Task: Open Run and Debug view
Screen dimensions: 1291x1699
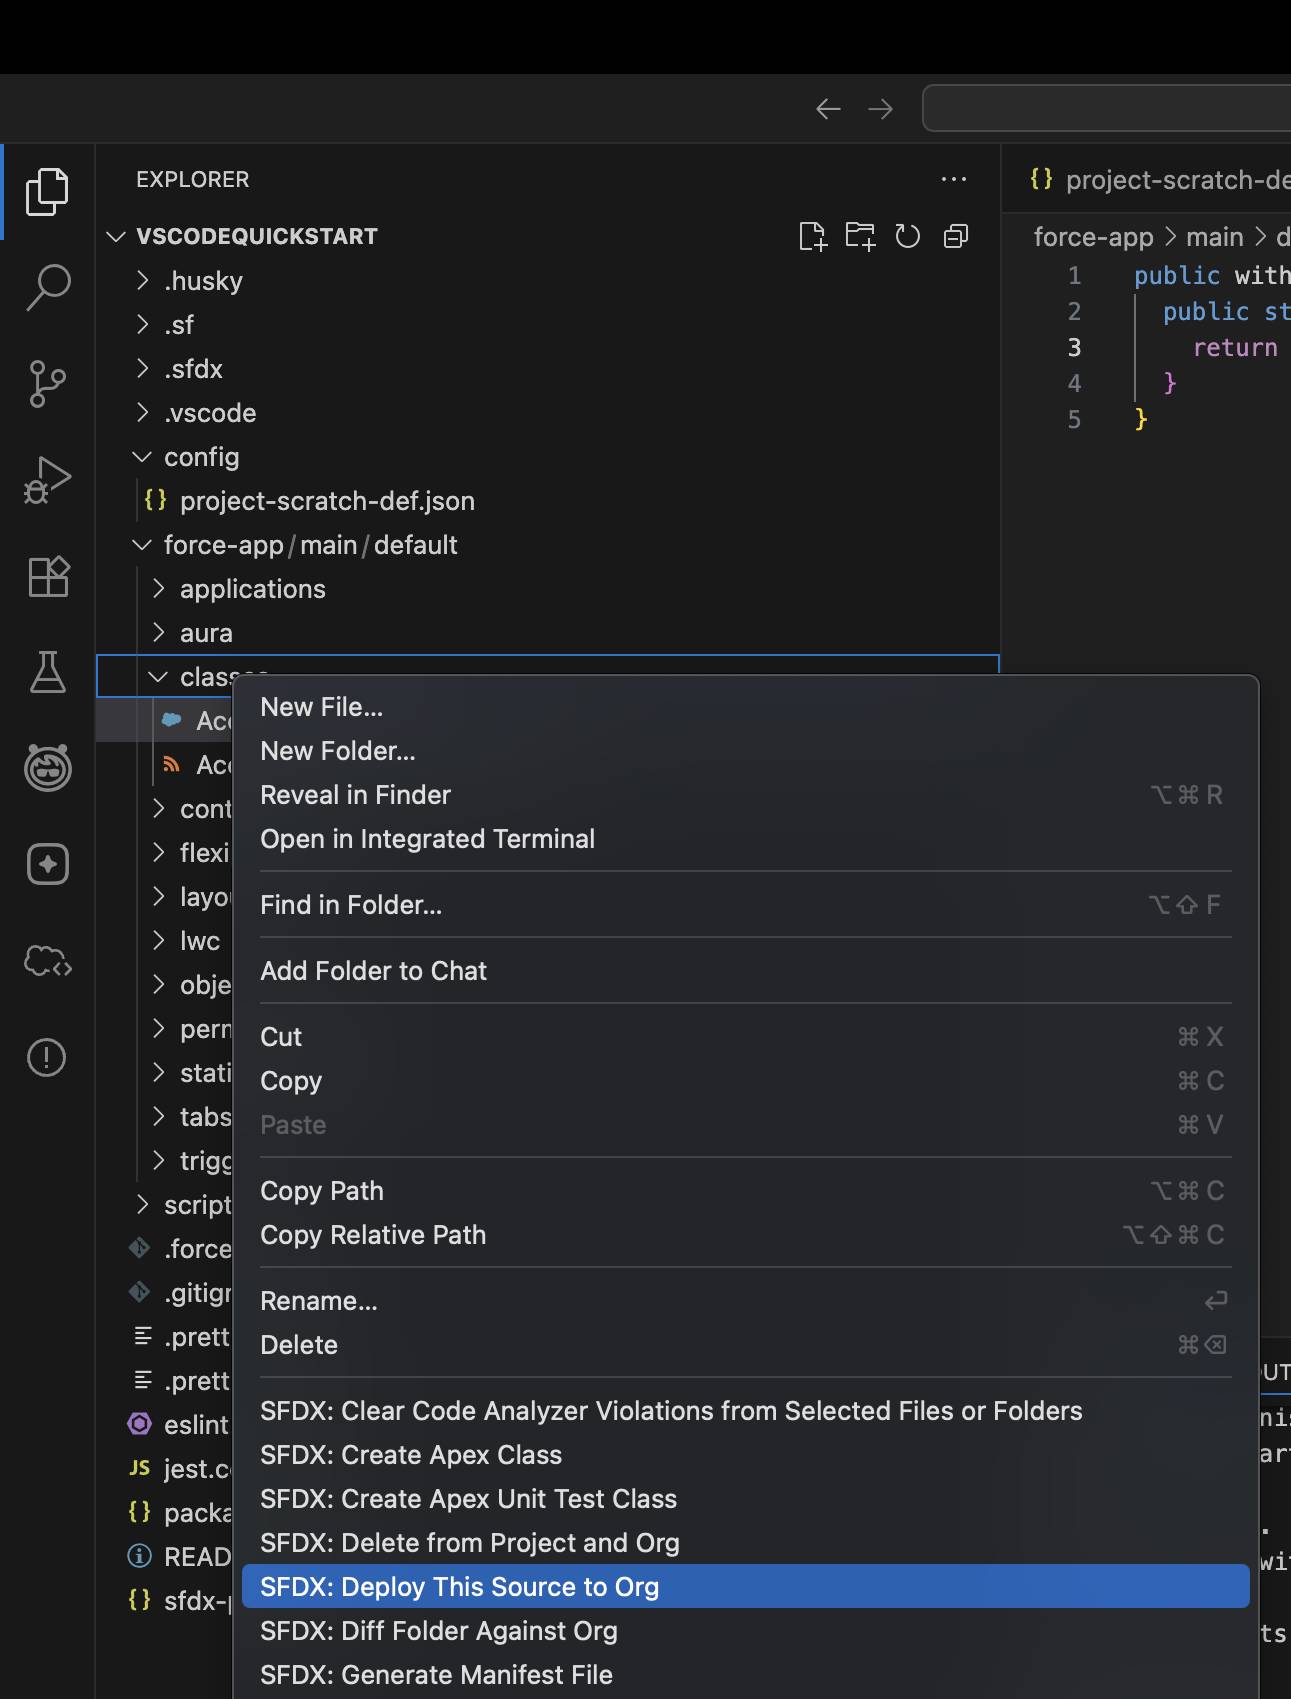Action: (47, 480)
